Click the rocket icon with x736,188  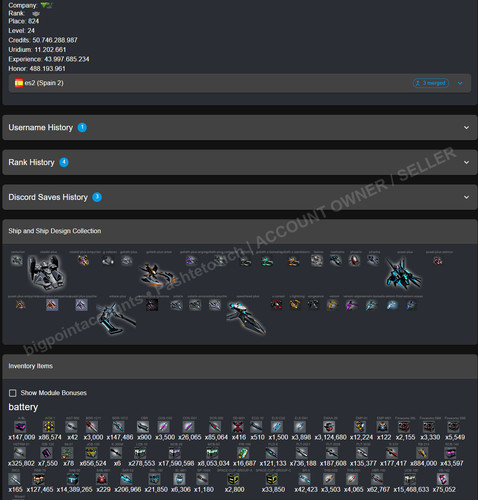(302, 453)
